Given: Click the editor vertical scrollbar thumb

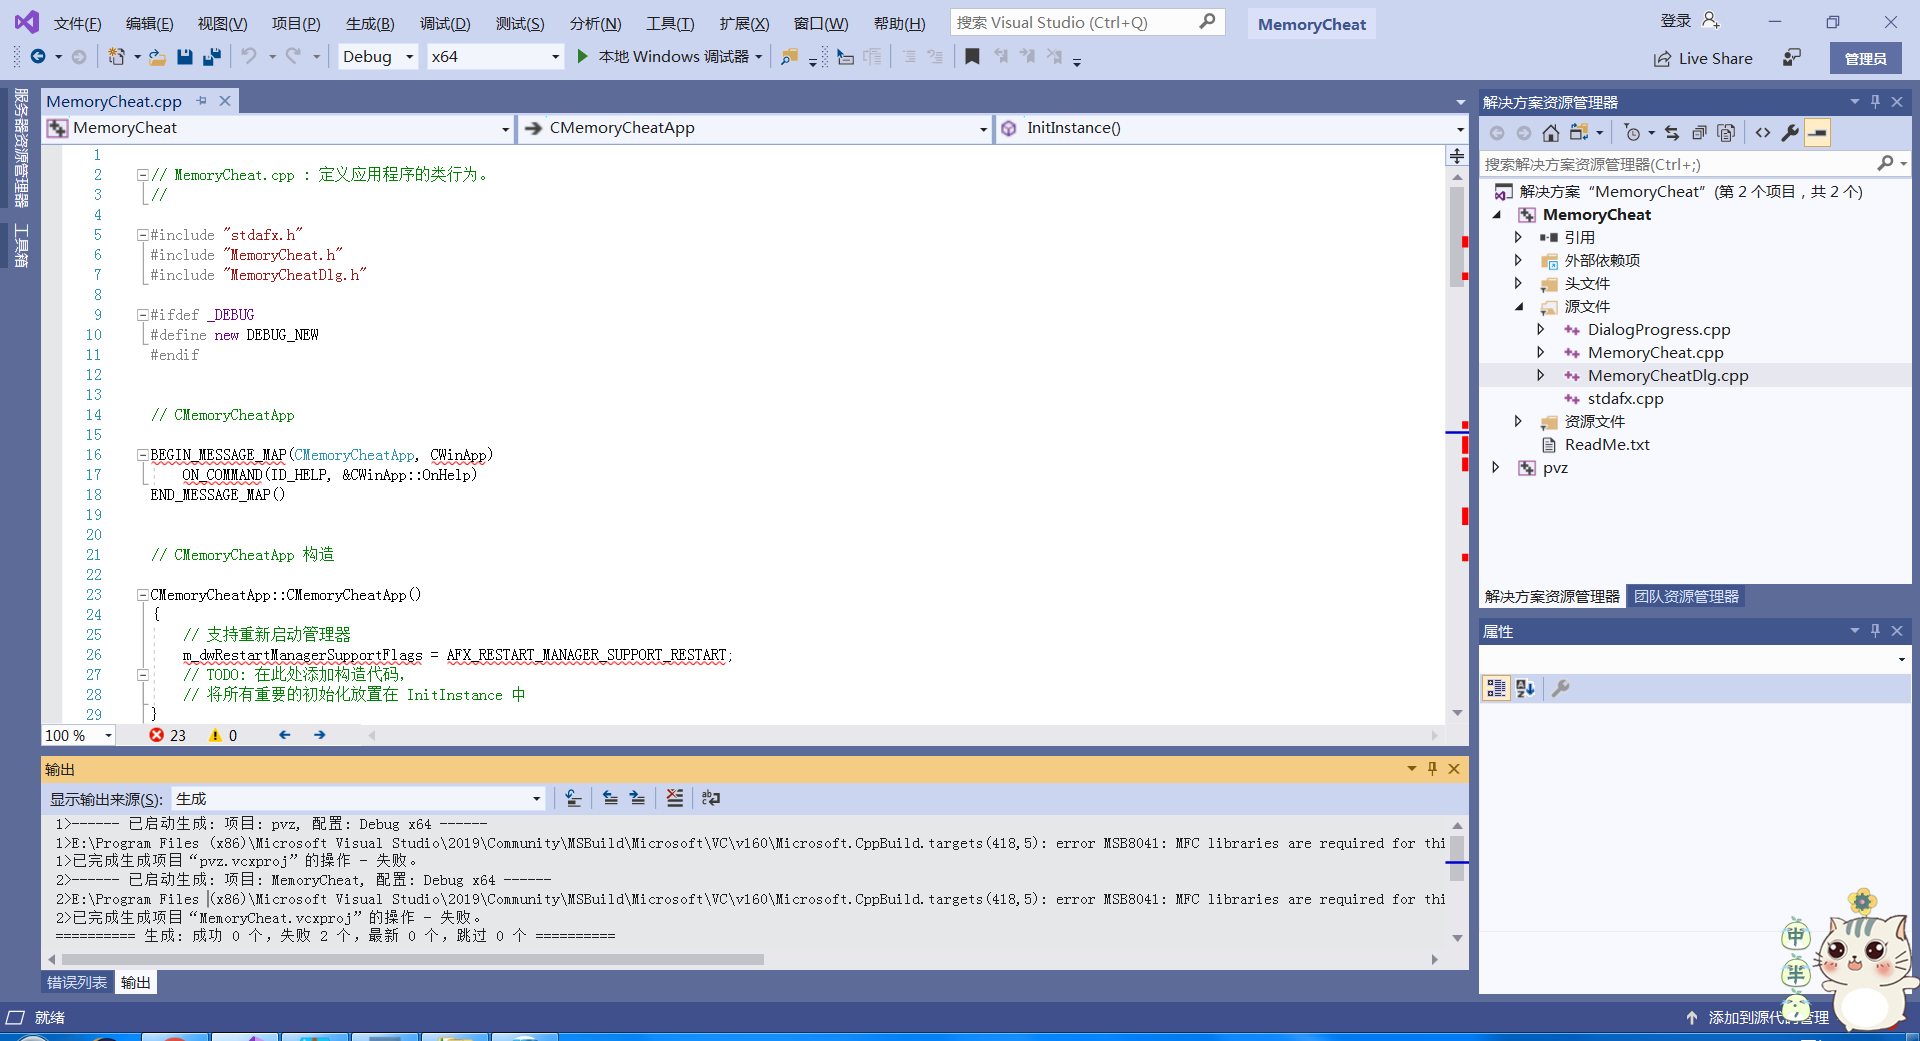Looking at the screenshot, I should click(x=1457, y=236).
